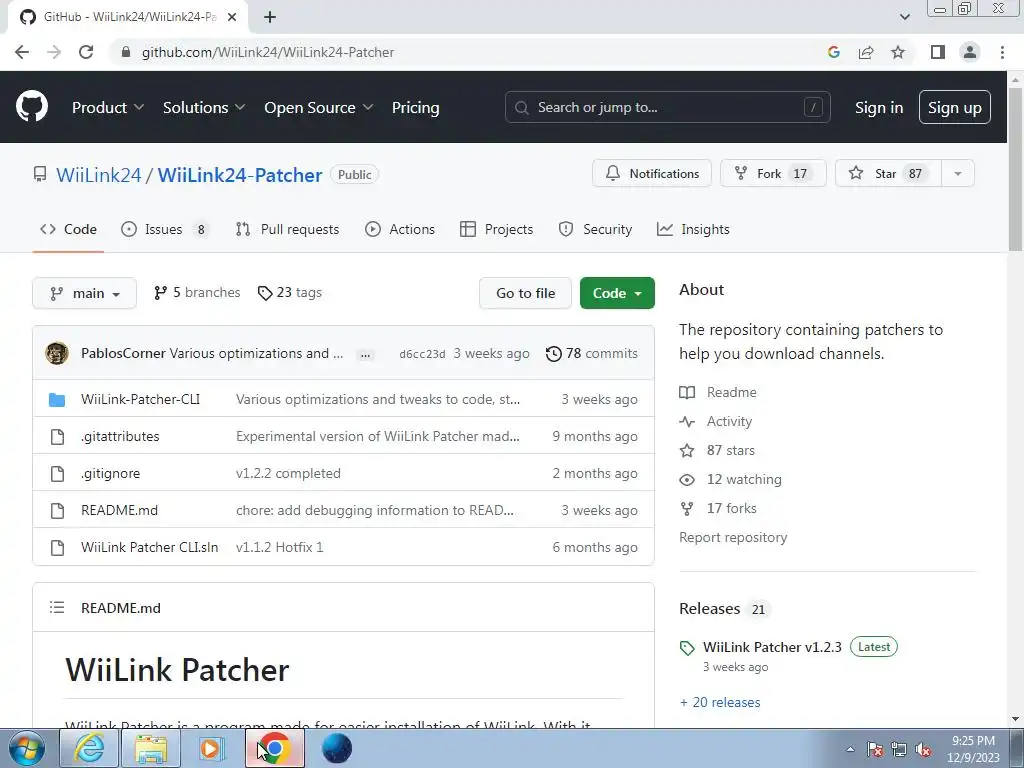Screen dimensions: 1024x768
Task: Open Windows Media Player in taskbar
Action: [211, 748]
